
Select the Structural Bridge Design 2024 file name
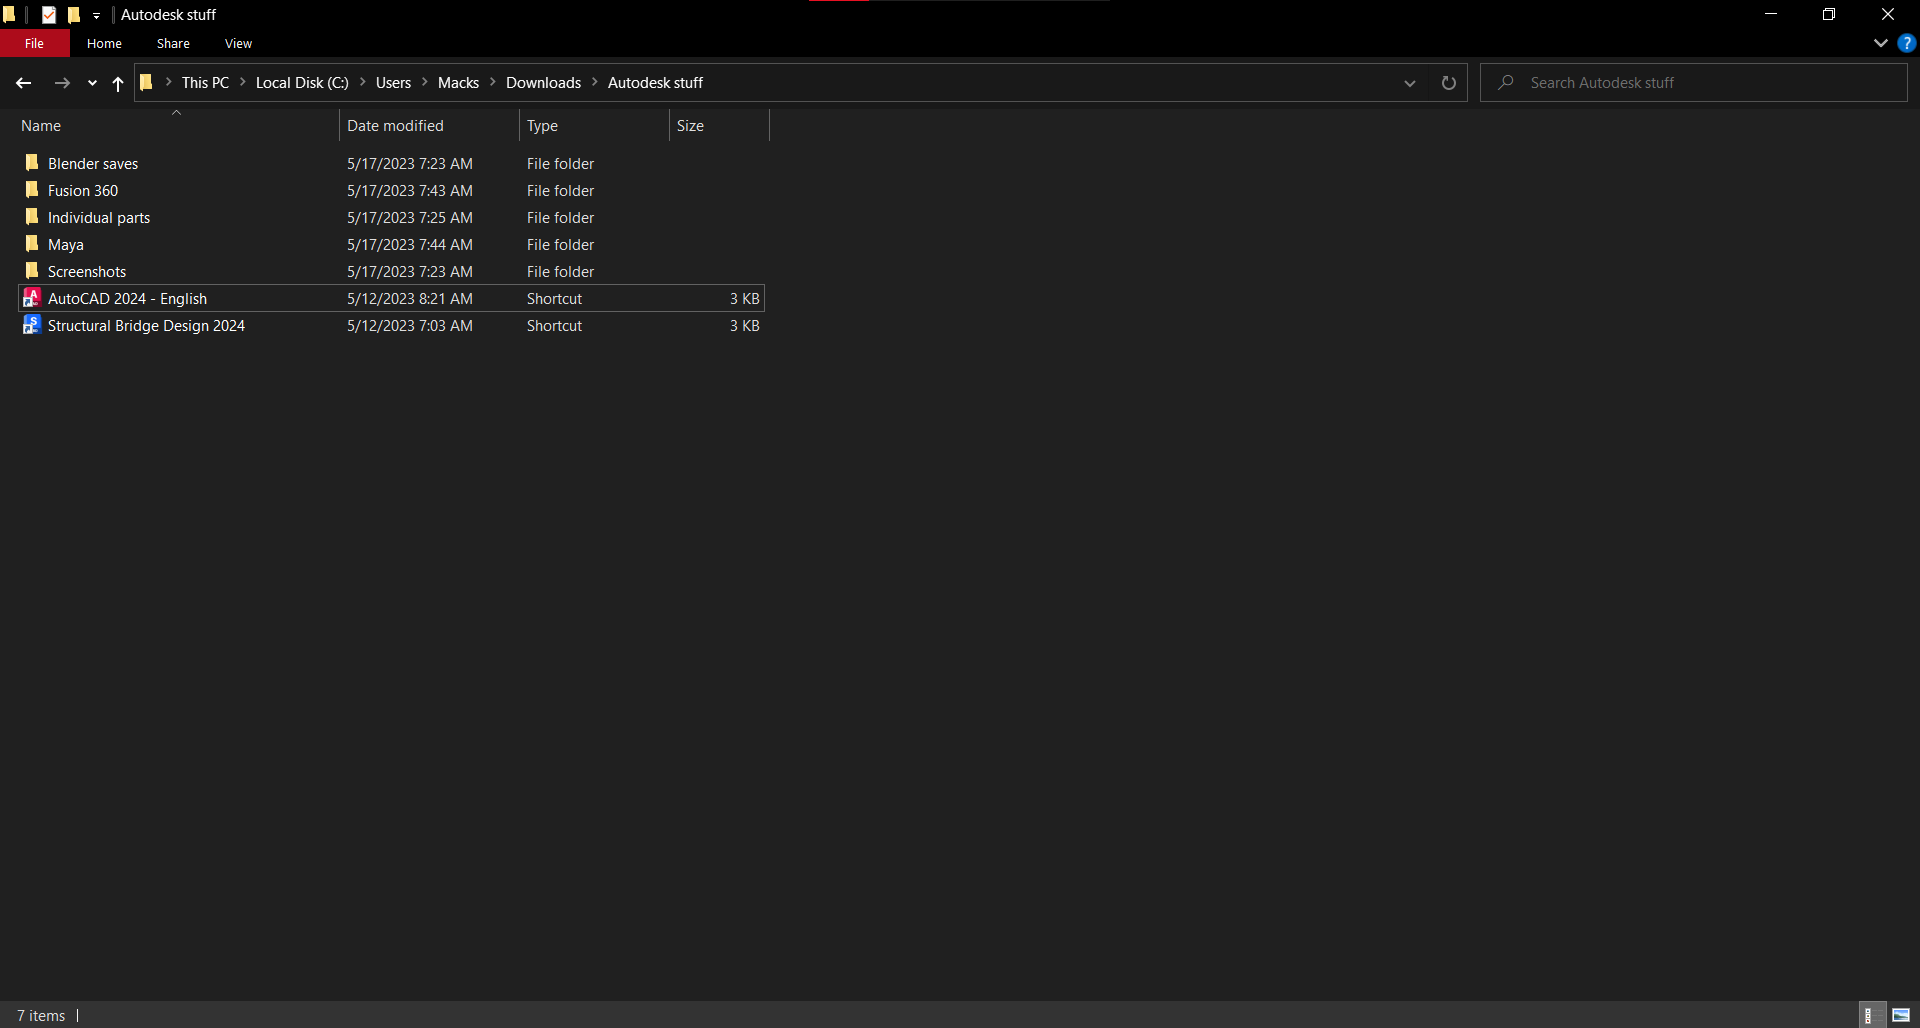tap(146, 326)
